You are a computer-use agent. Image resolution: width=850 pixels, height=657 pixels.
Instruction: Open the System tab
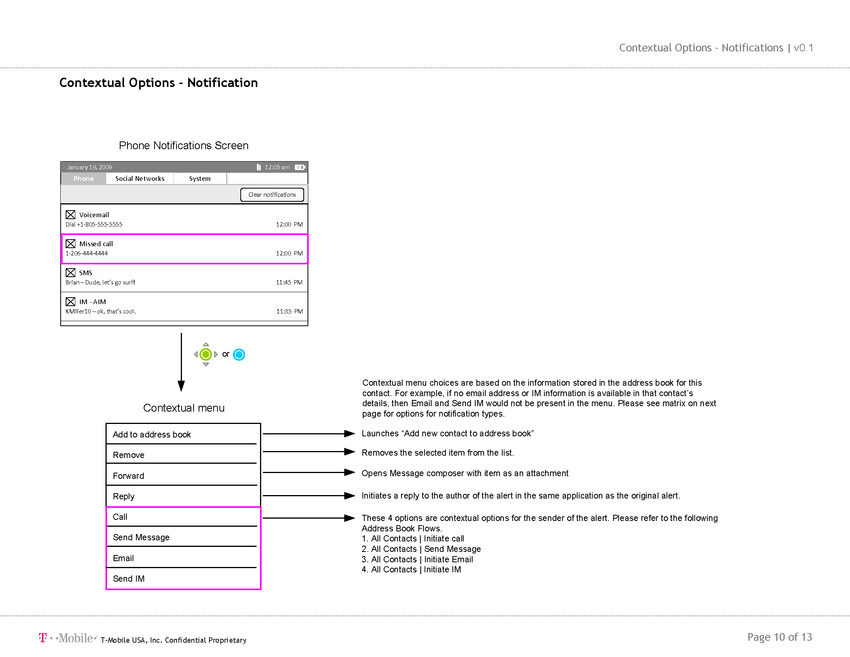pyautogui.click(x=200, y=179)
